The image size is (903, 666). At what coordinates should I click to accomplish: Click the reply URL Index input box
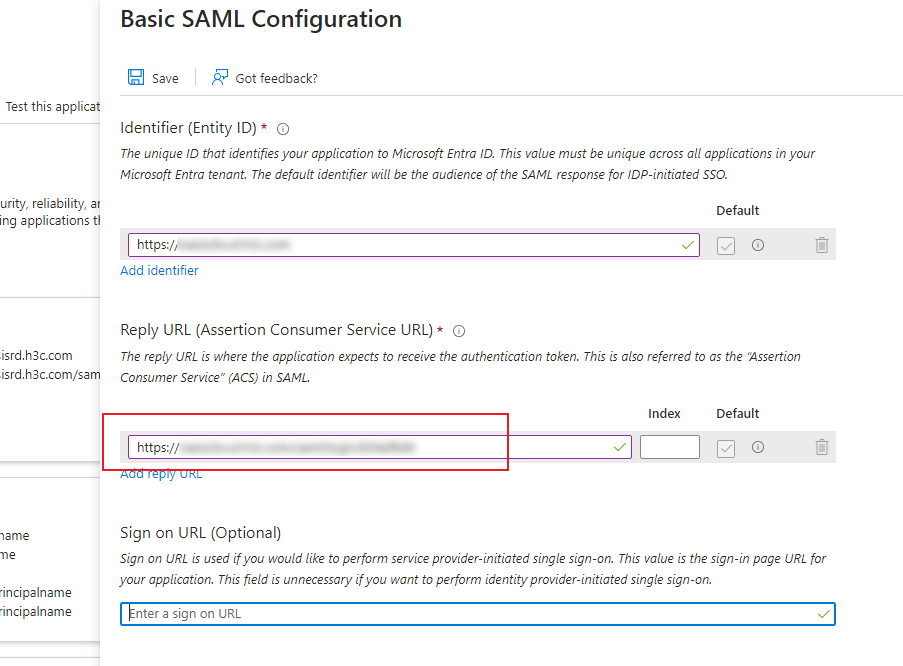pos(670,447)
